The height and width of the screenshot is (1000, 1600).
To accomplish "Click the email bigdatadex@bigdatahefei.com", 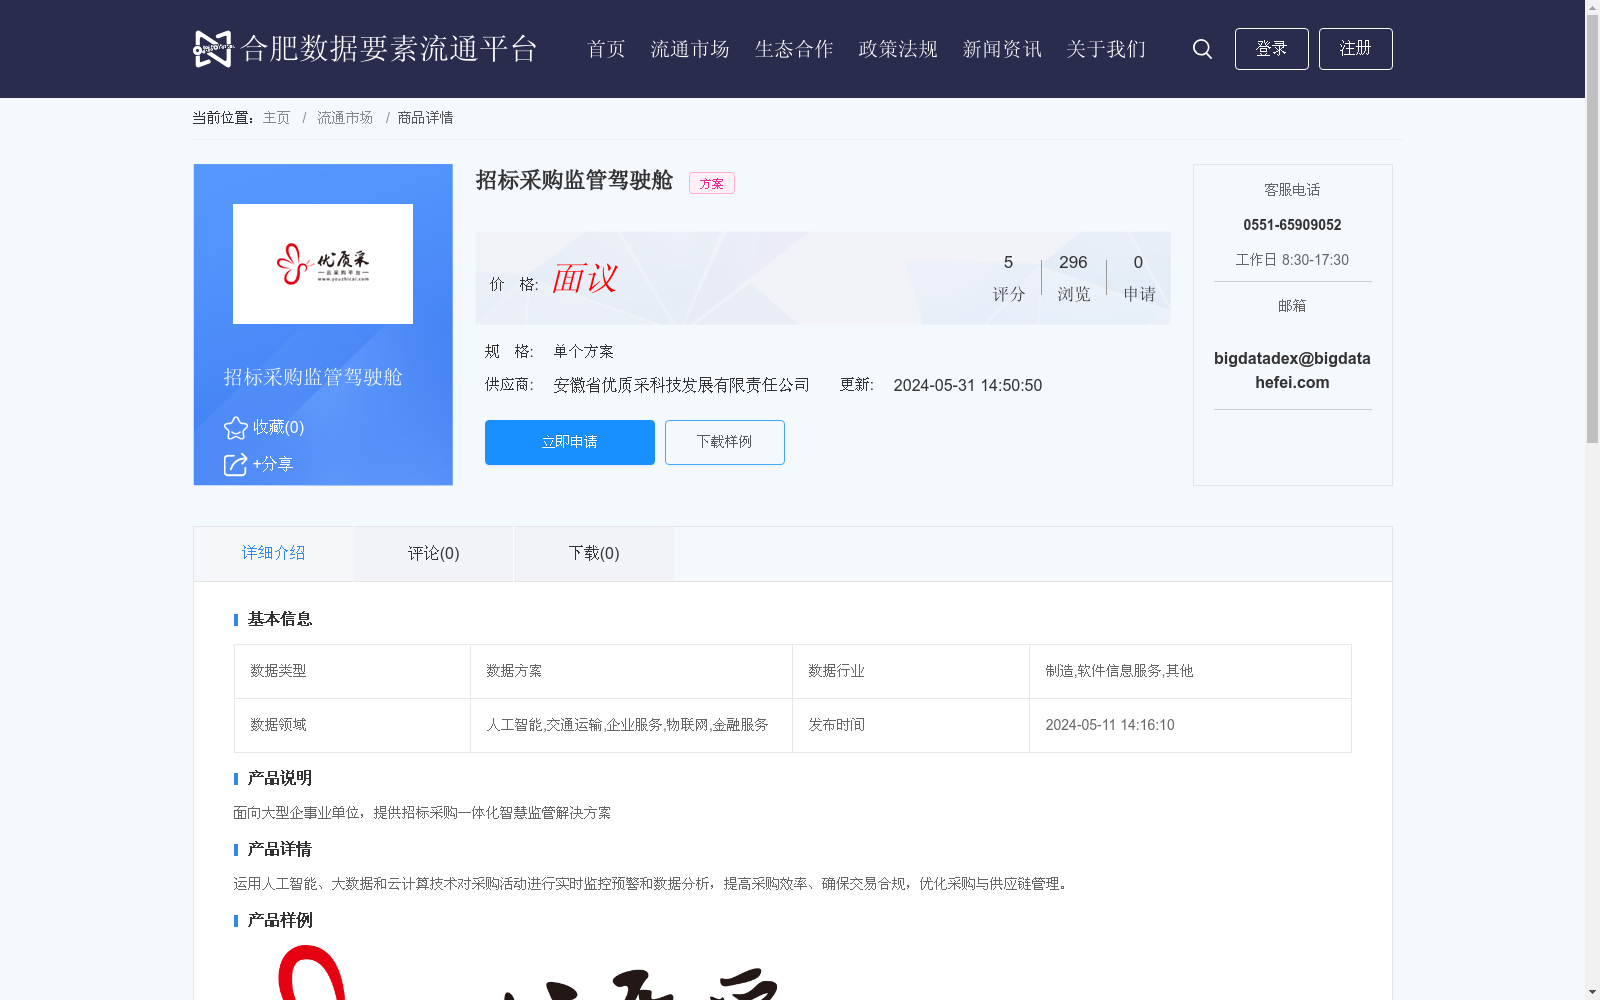I will 1292,370.
